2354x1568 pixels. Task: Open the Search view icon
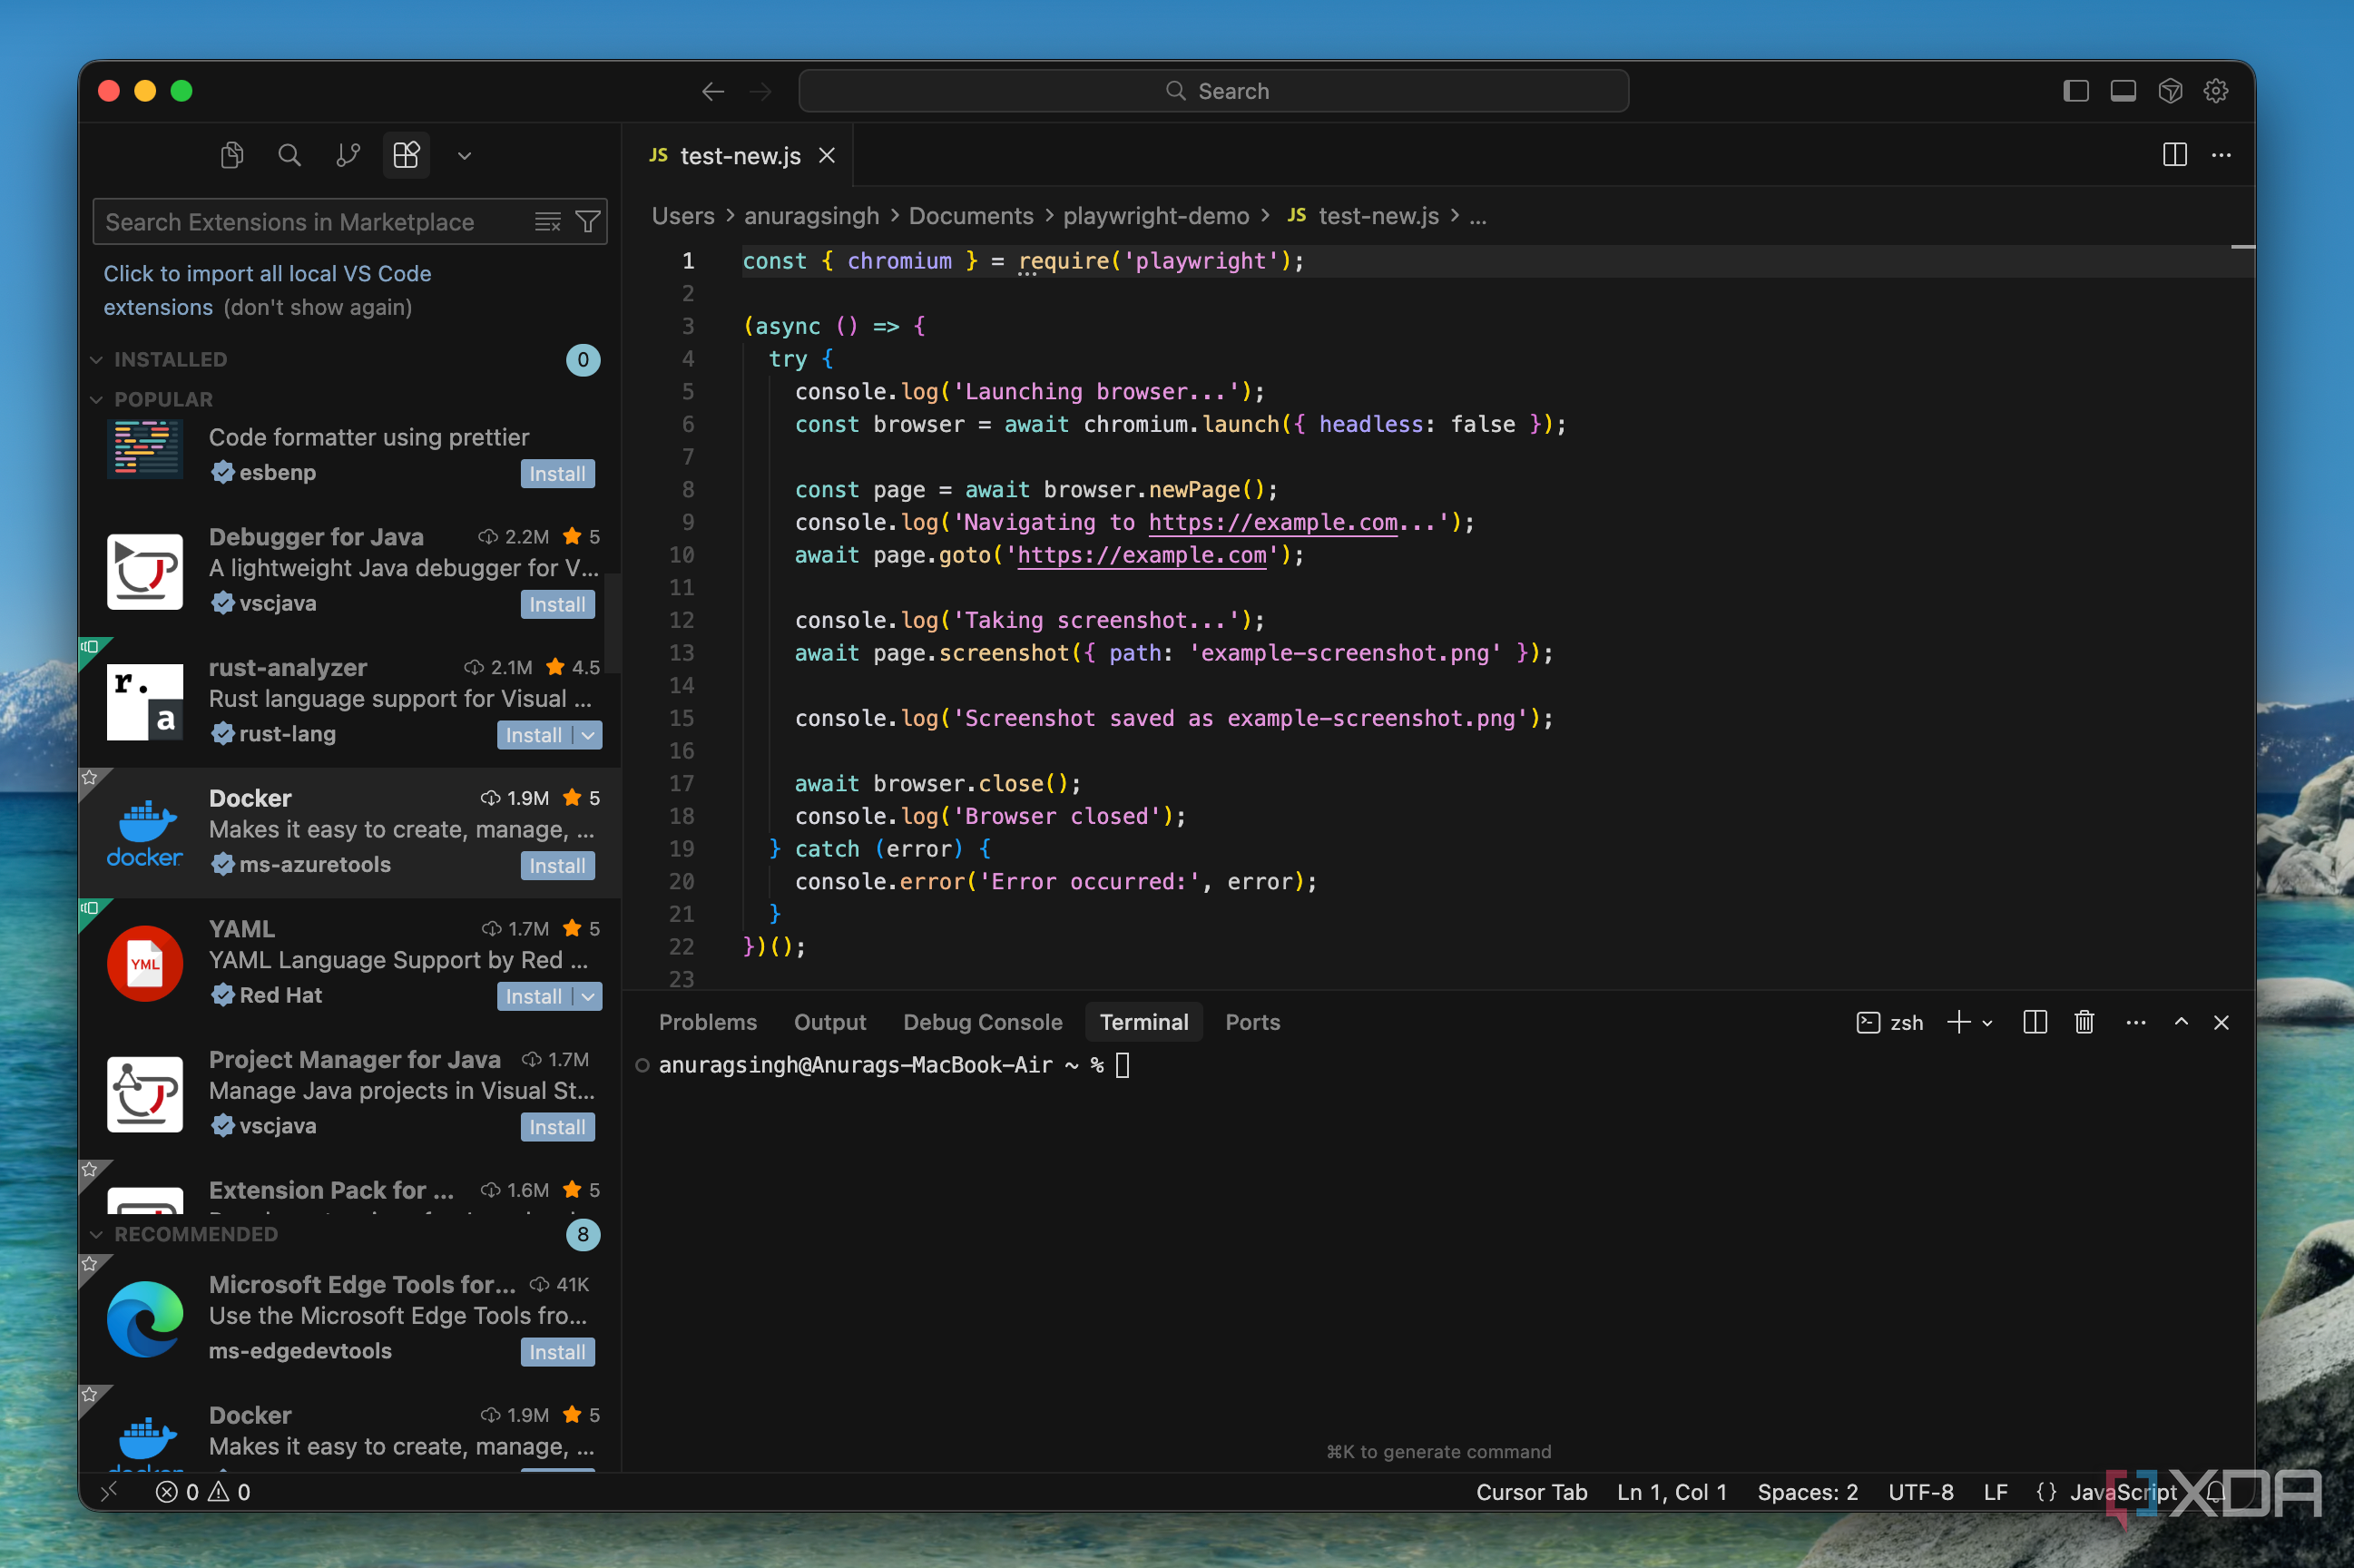click(x=289, y=155)
